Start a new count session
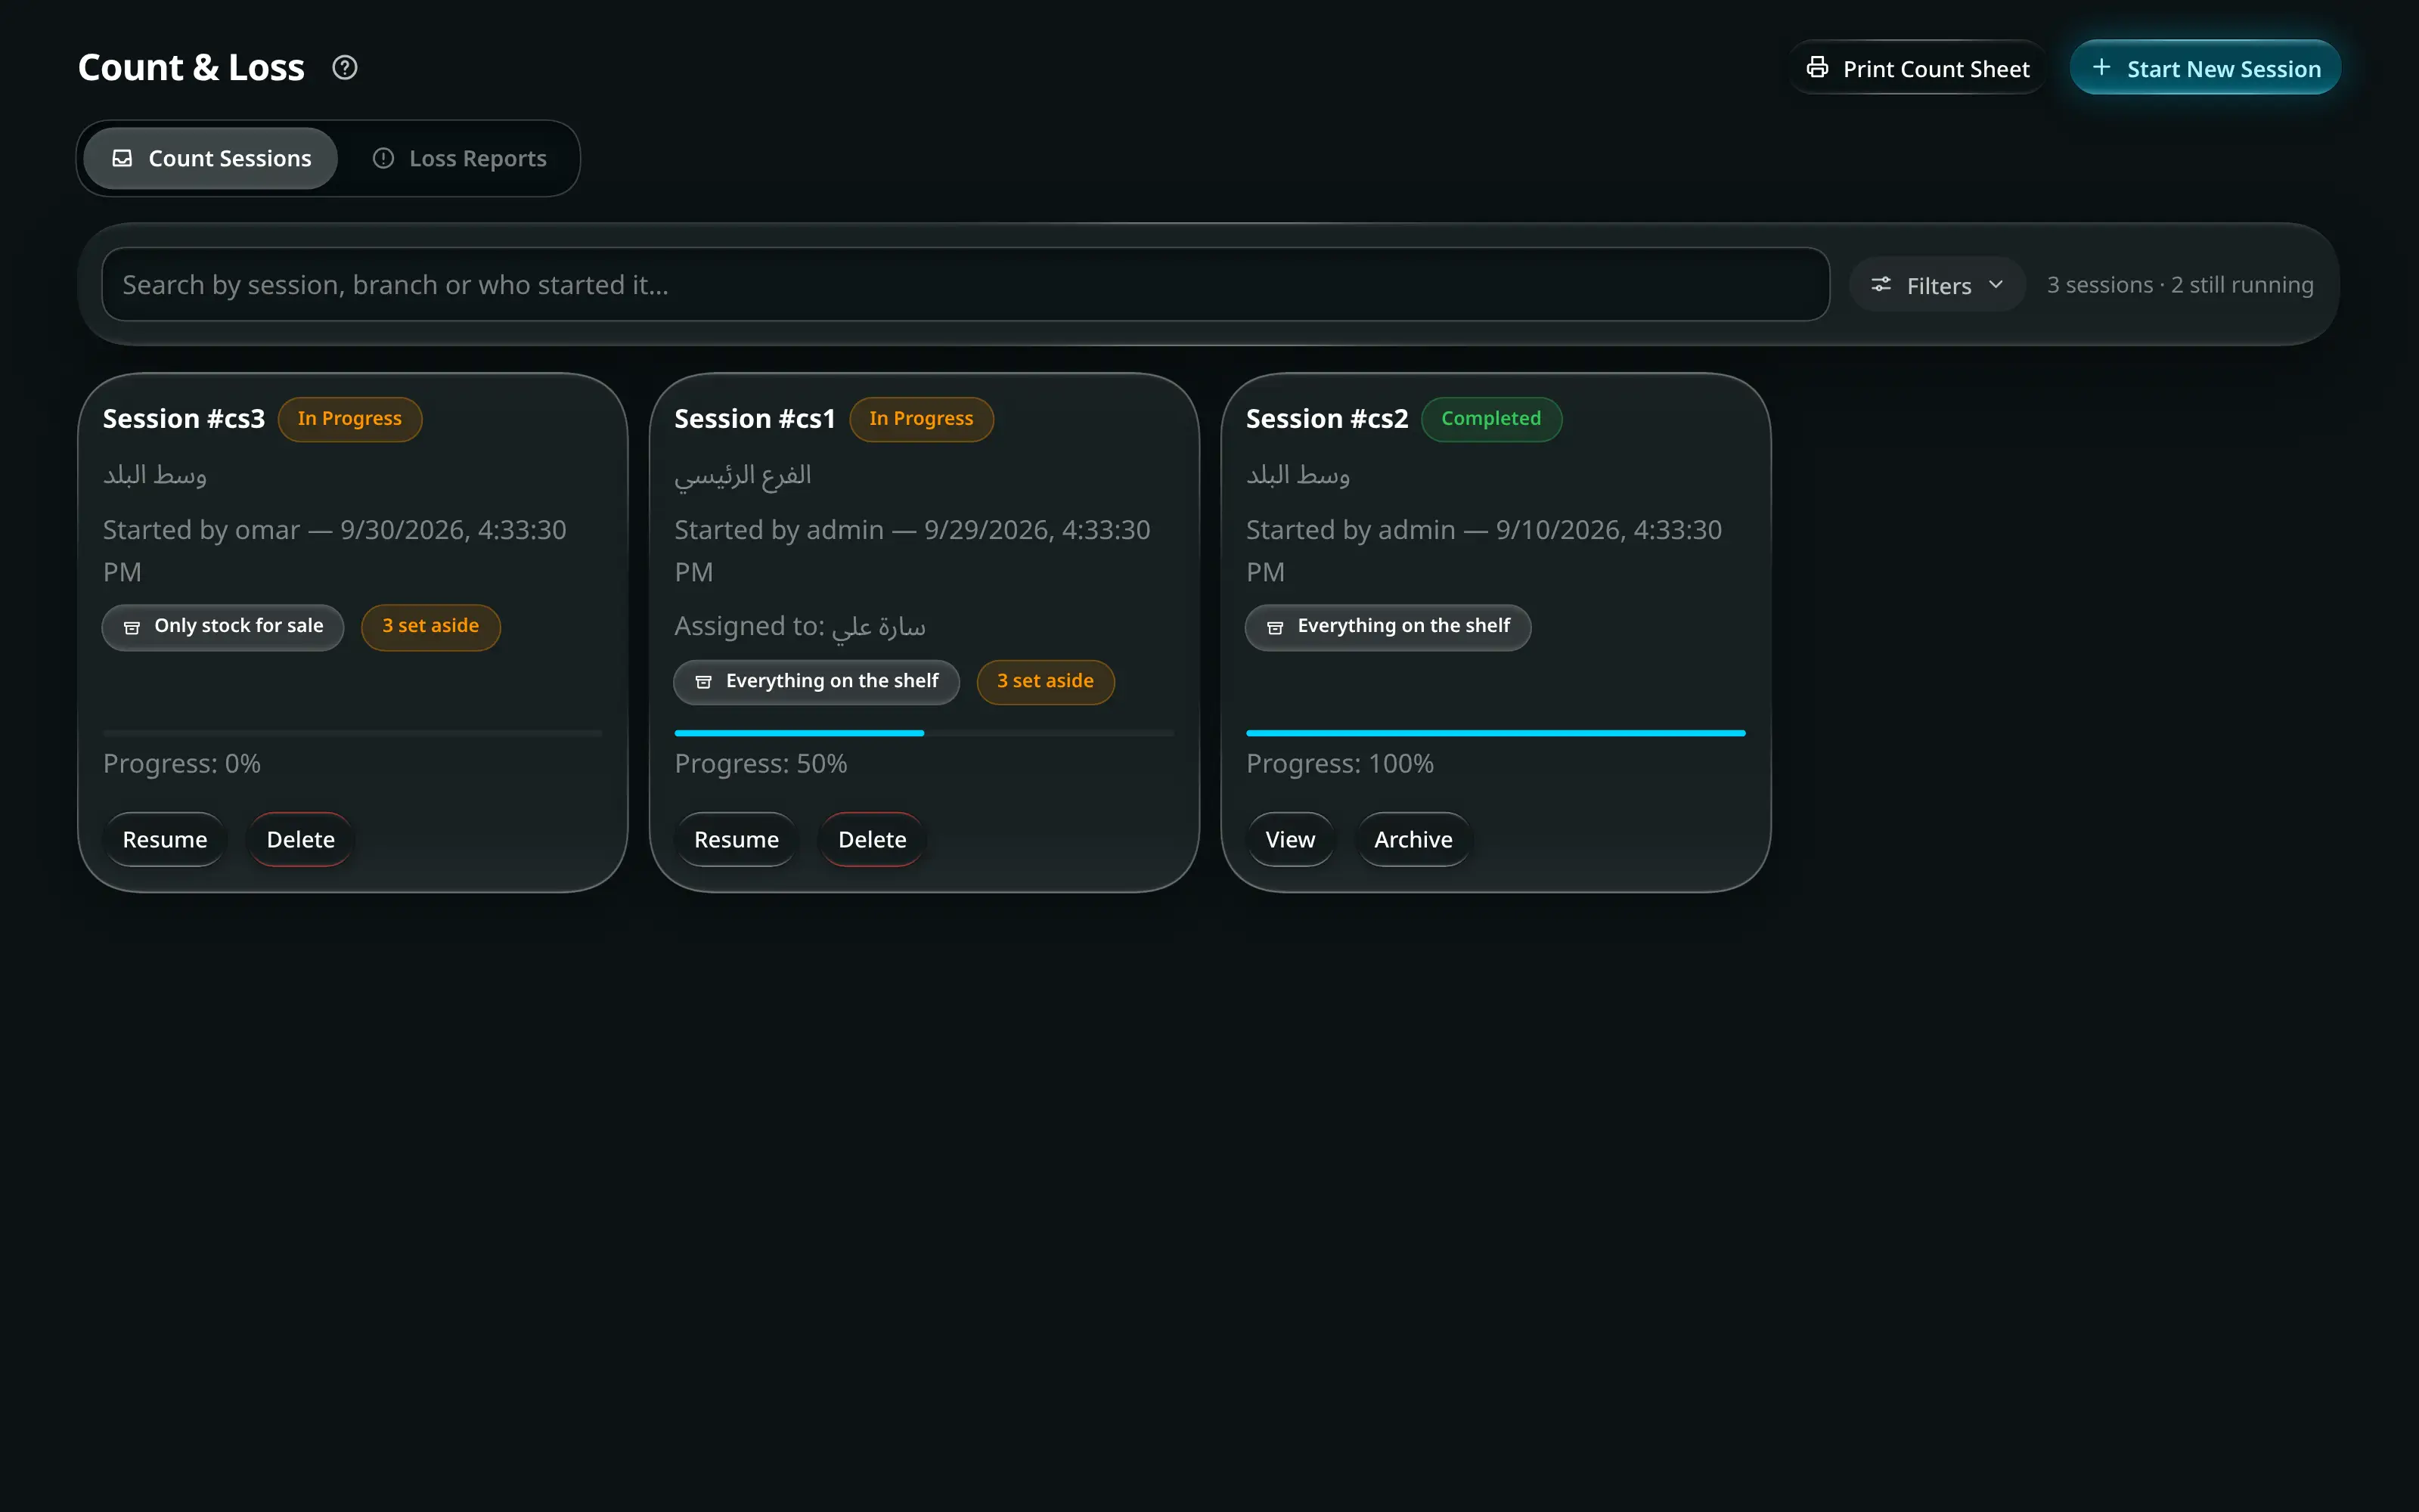This screenshot has height=1512, width=2419. pos(2205,68)
